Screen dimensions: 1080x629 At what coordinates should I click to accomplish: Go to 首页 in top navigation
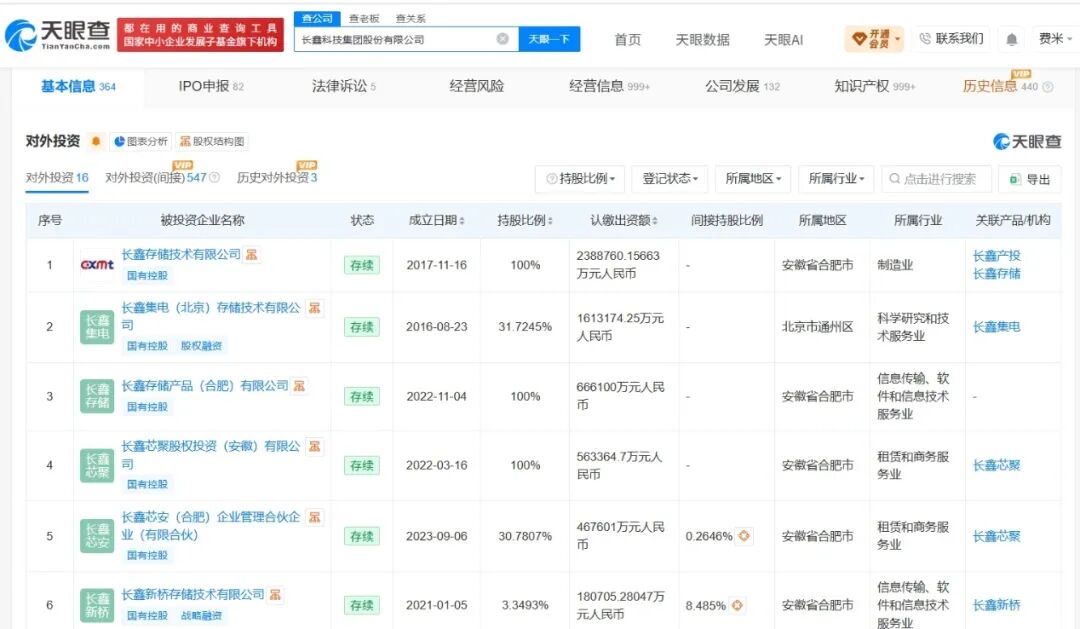(627, 40)
